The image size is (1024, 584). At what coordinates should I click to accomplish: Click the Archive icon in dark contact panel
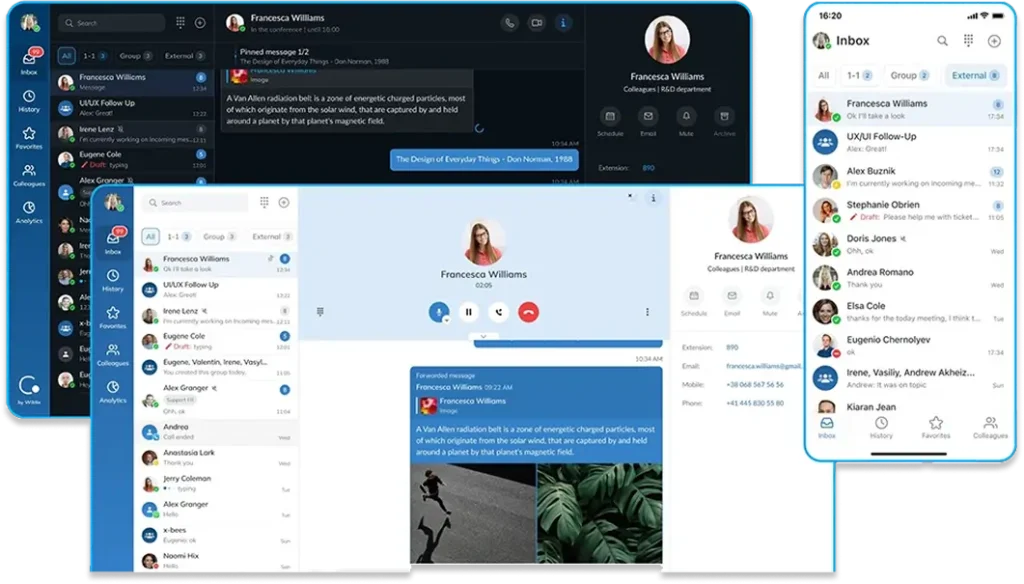click(x=723, y=117)
